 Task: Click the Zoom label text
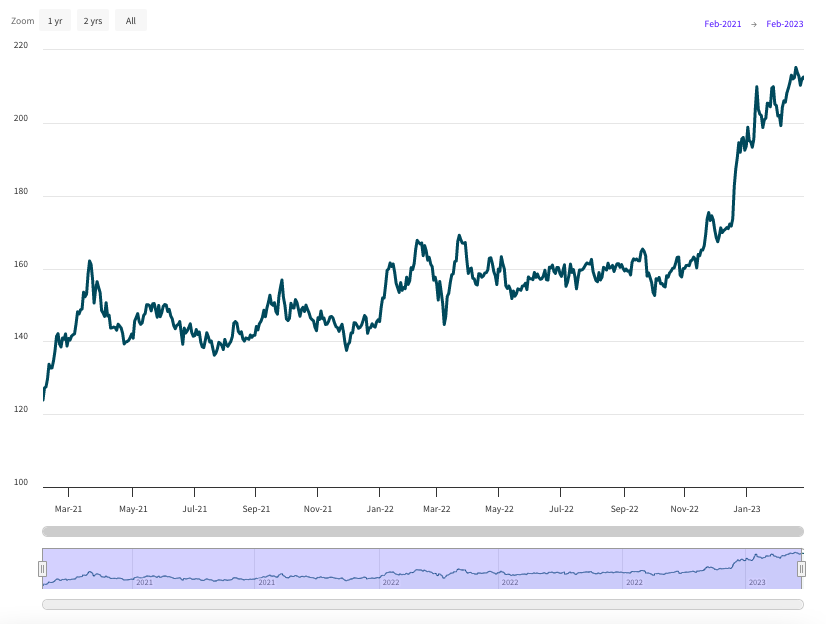pos(22,21)
